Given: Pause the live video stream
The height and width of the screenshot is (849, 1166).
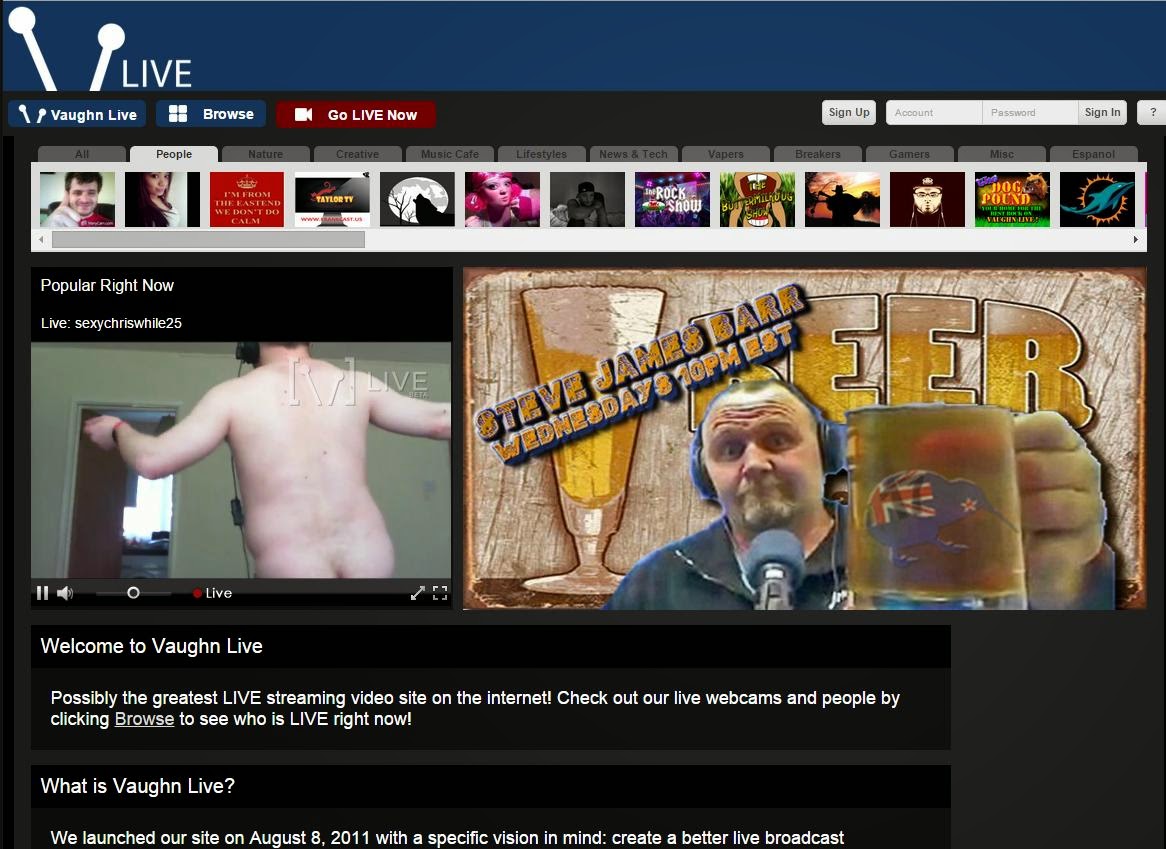Looking at the screenshot, I should [42, 593].
